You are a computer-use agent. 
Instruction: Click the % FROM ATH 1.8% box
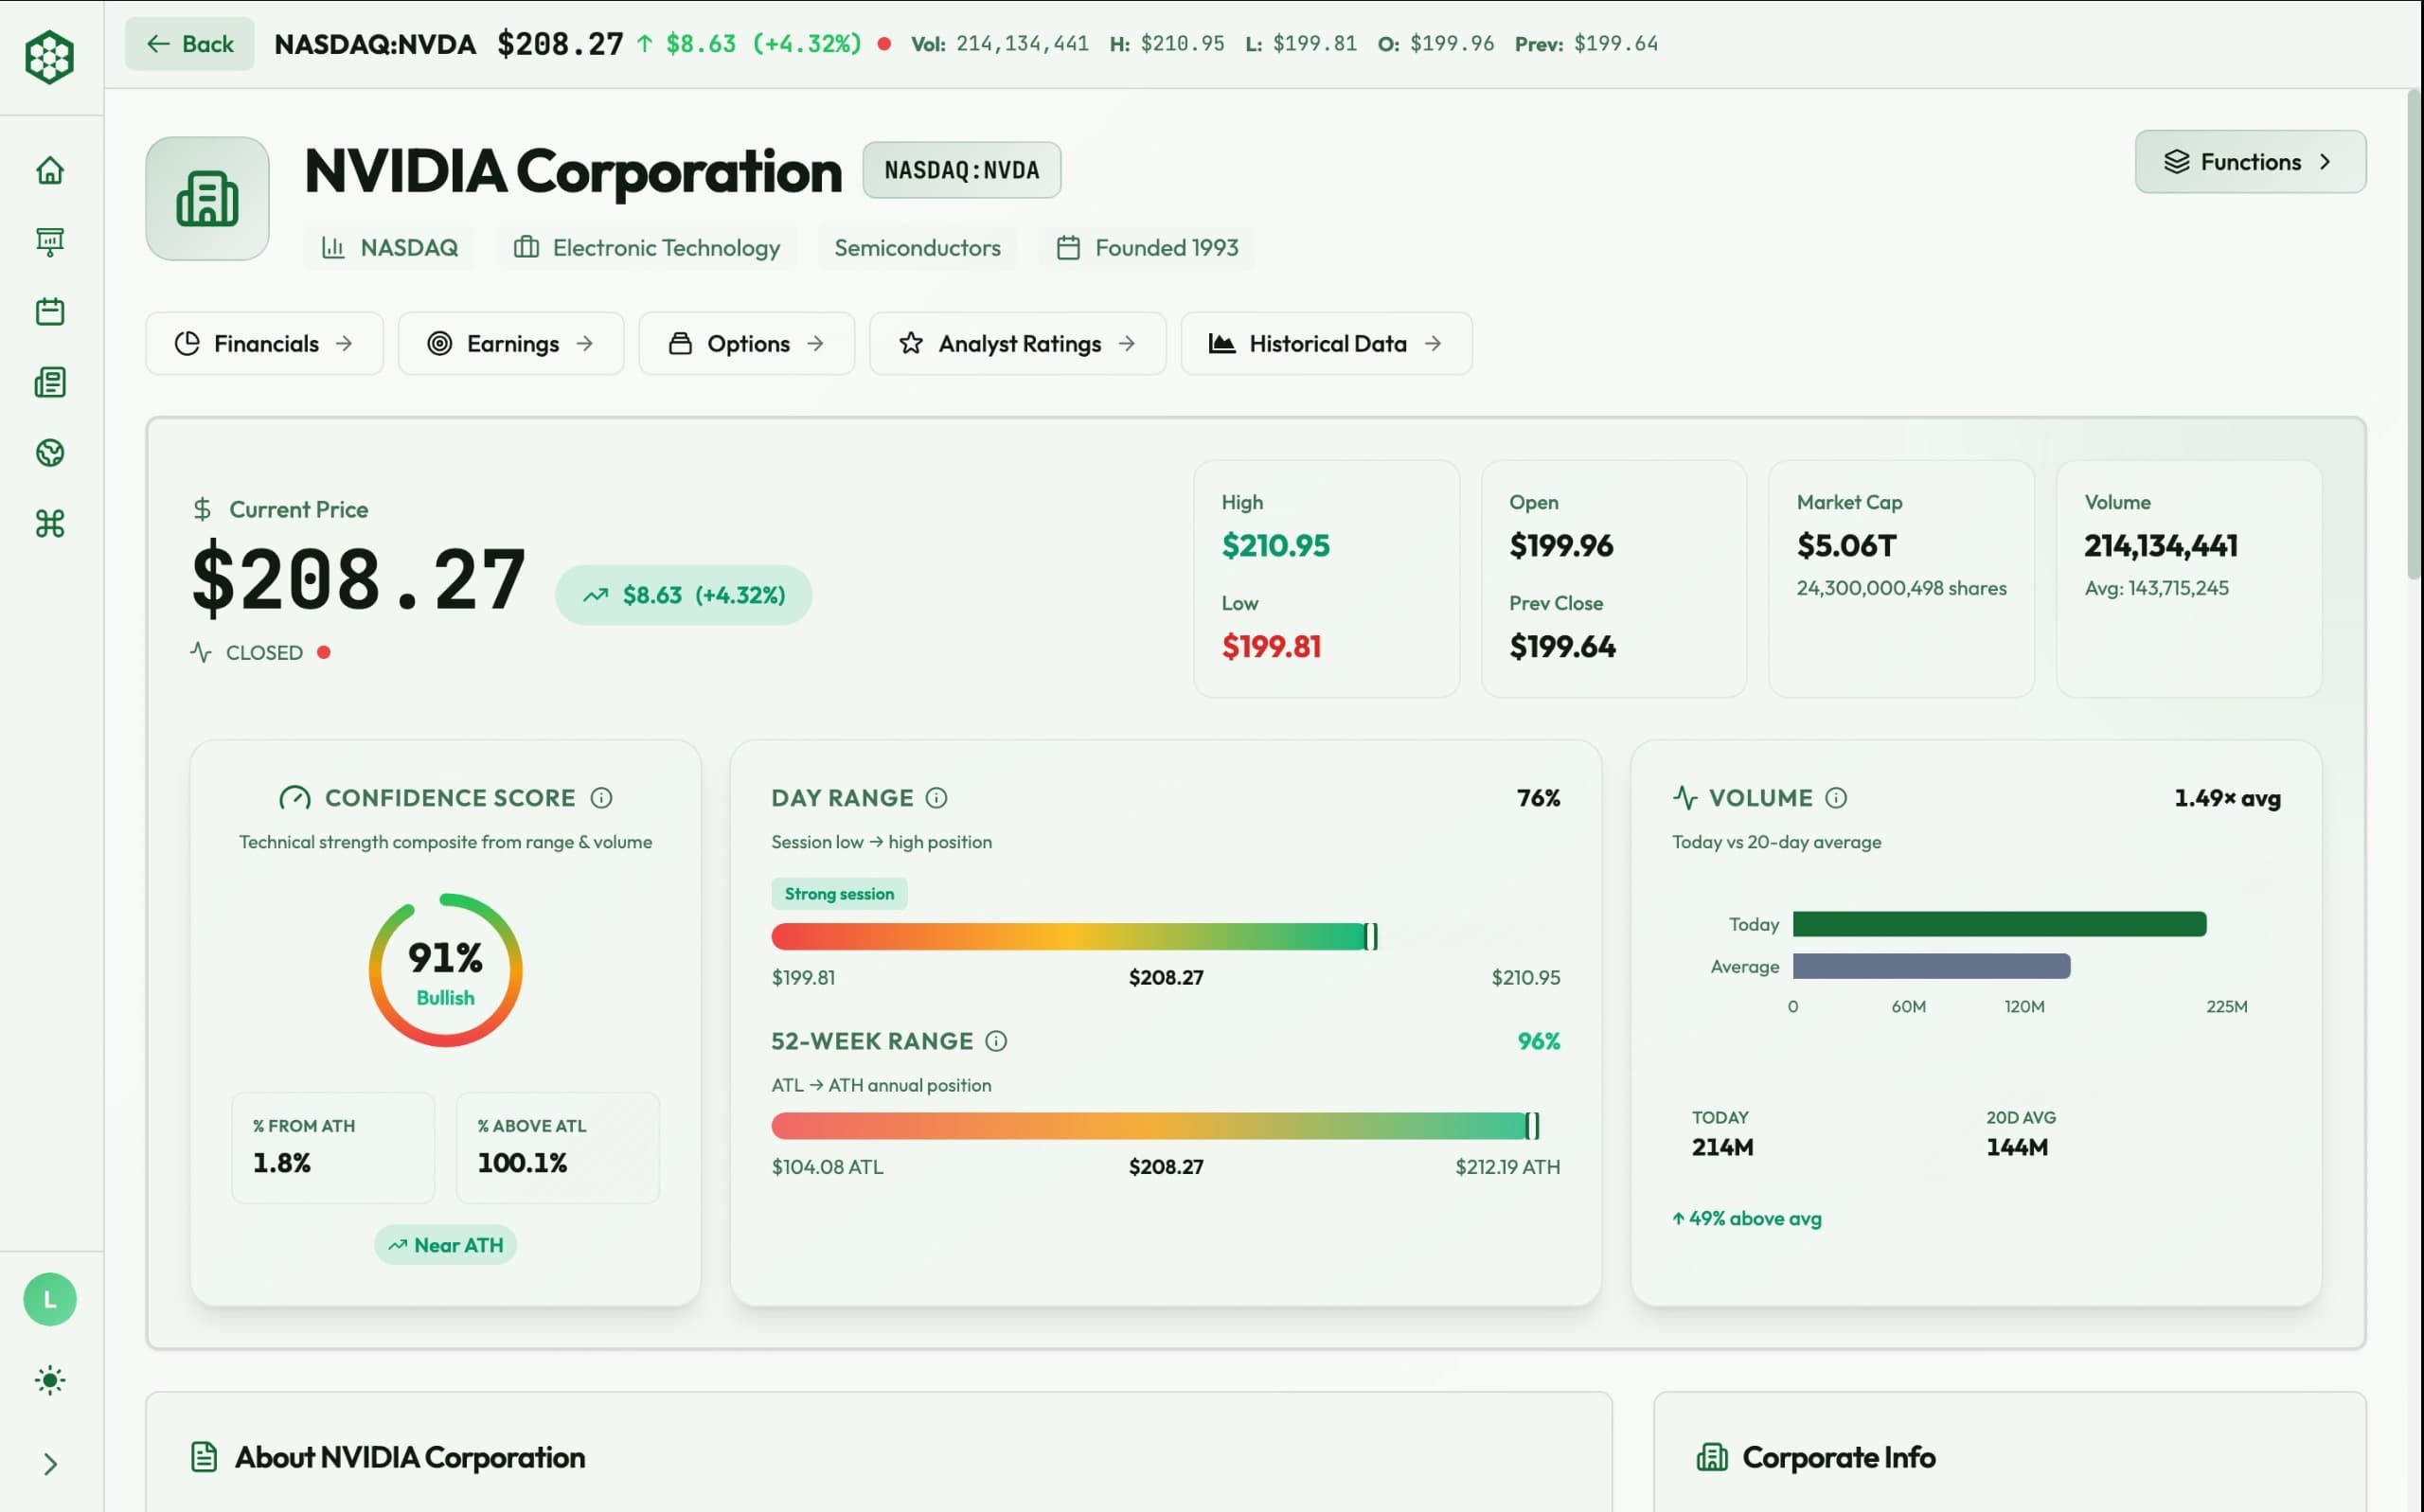pos(333,1147)
